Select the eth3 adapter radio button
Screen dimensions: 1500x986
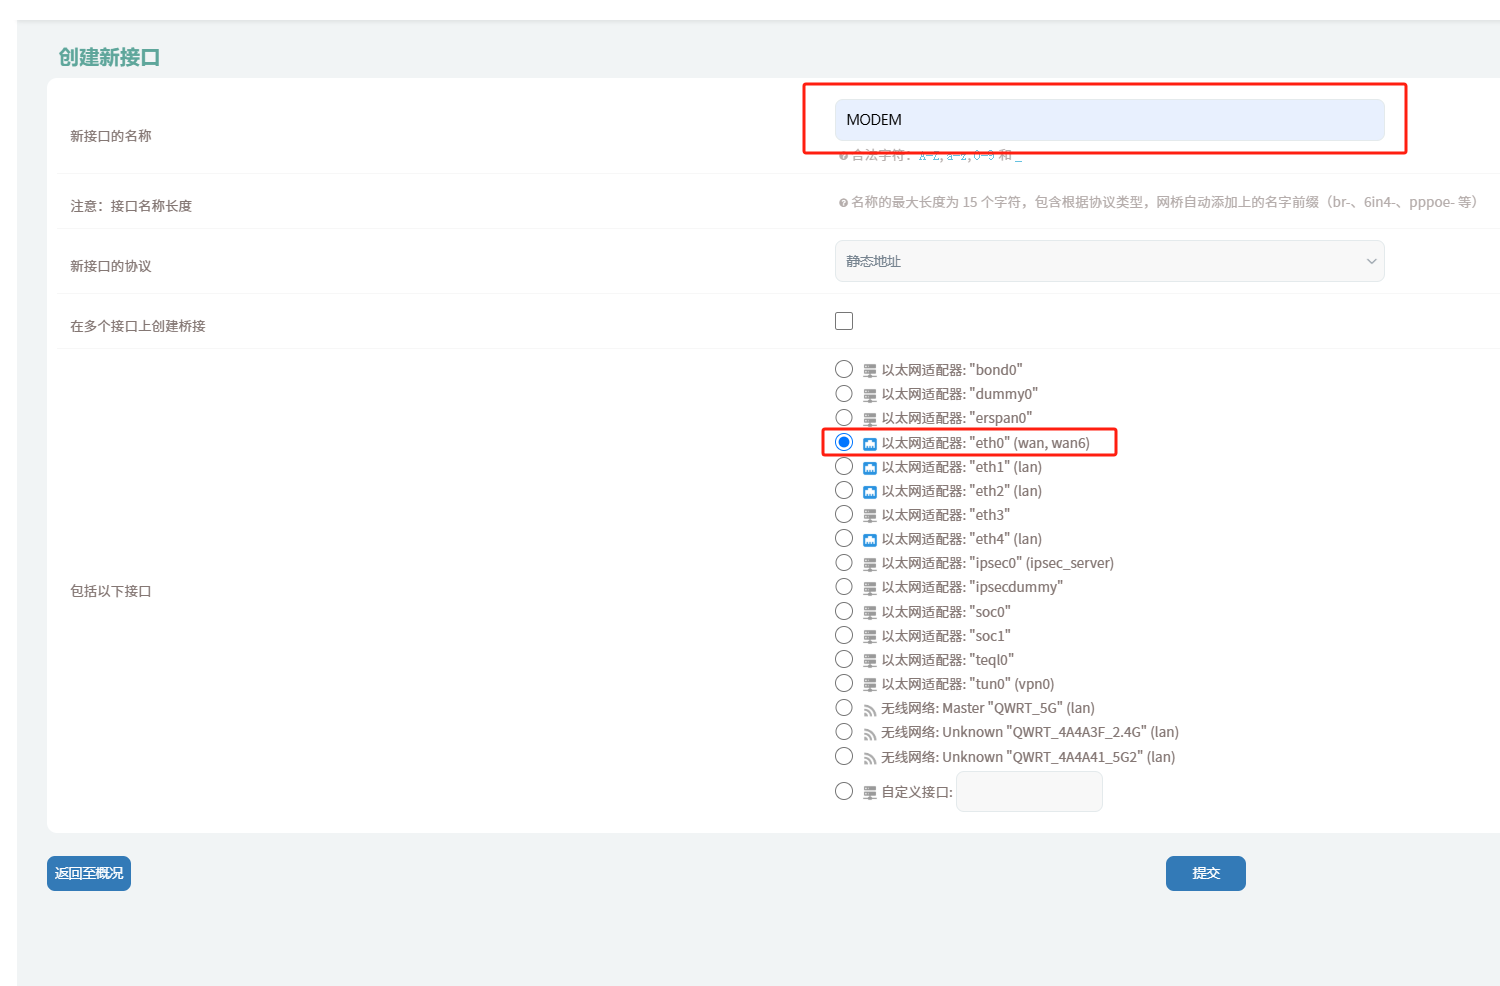point(844,514)
